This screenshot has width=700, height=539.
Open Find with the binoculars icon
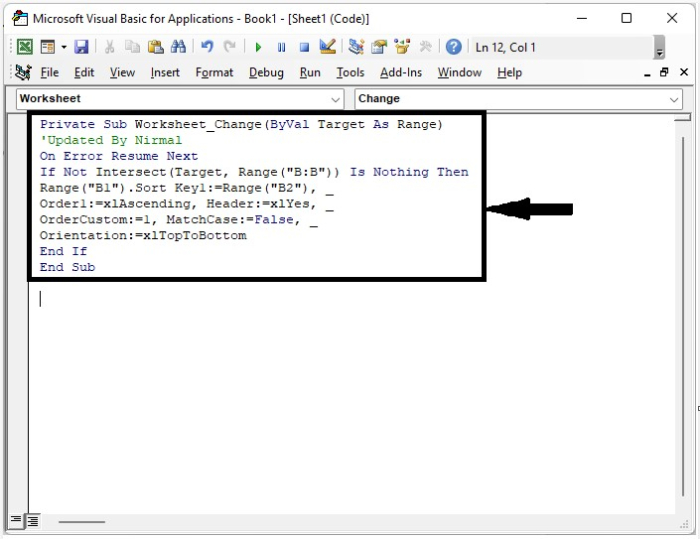[x=178, y=47]
